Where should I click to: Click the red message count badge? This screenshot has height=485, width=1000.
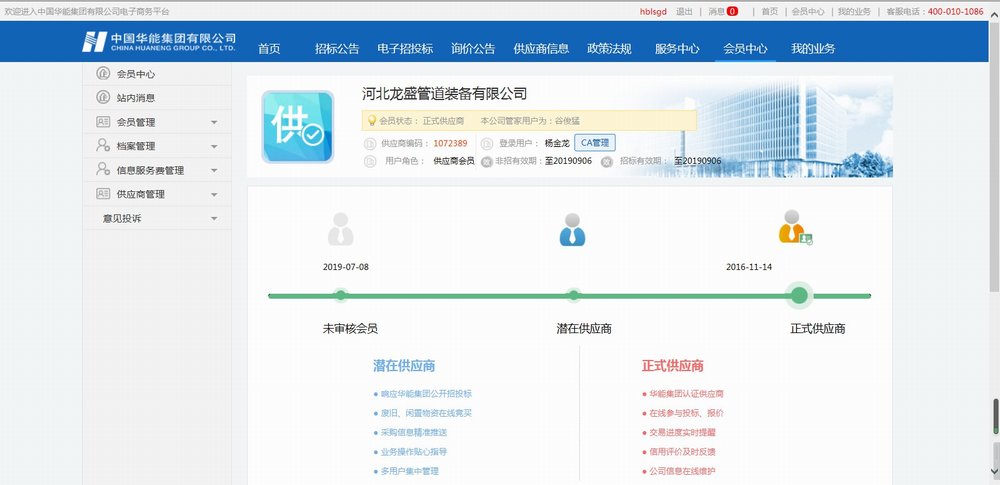[732, 11]
